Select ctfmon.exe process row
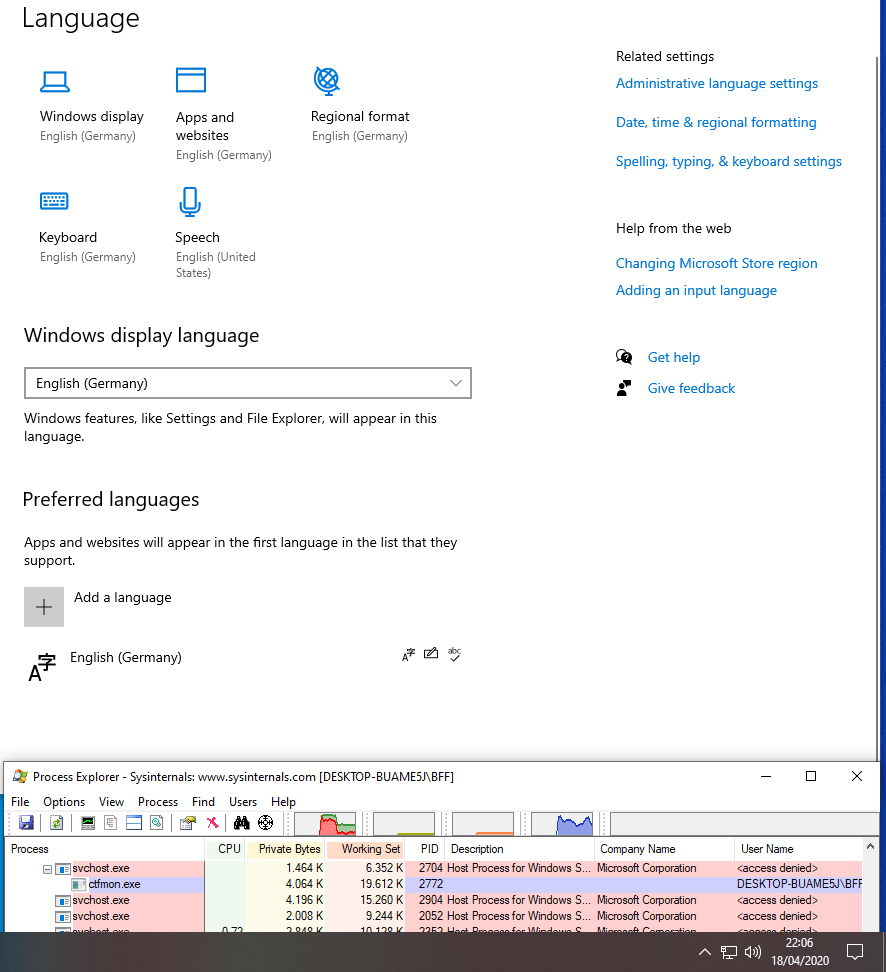Viewport: 886px width, 972px height. 434,884
